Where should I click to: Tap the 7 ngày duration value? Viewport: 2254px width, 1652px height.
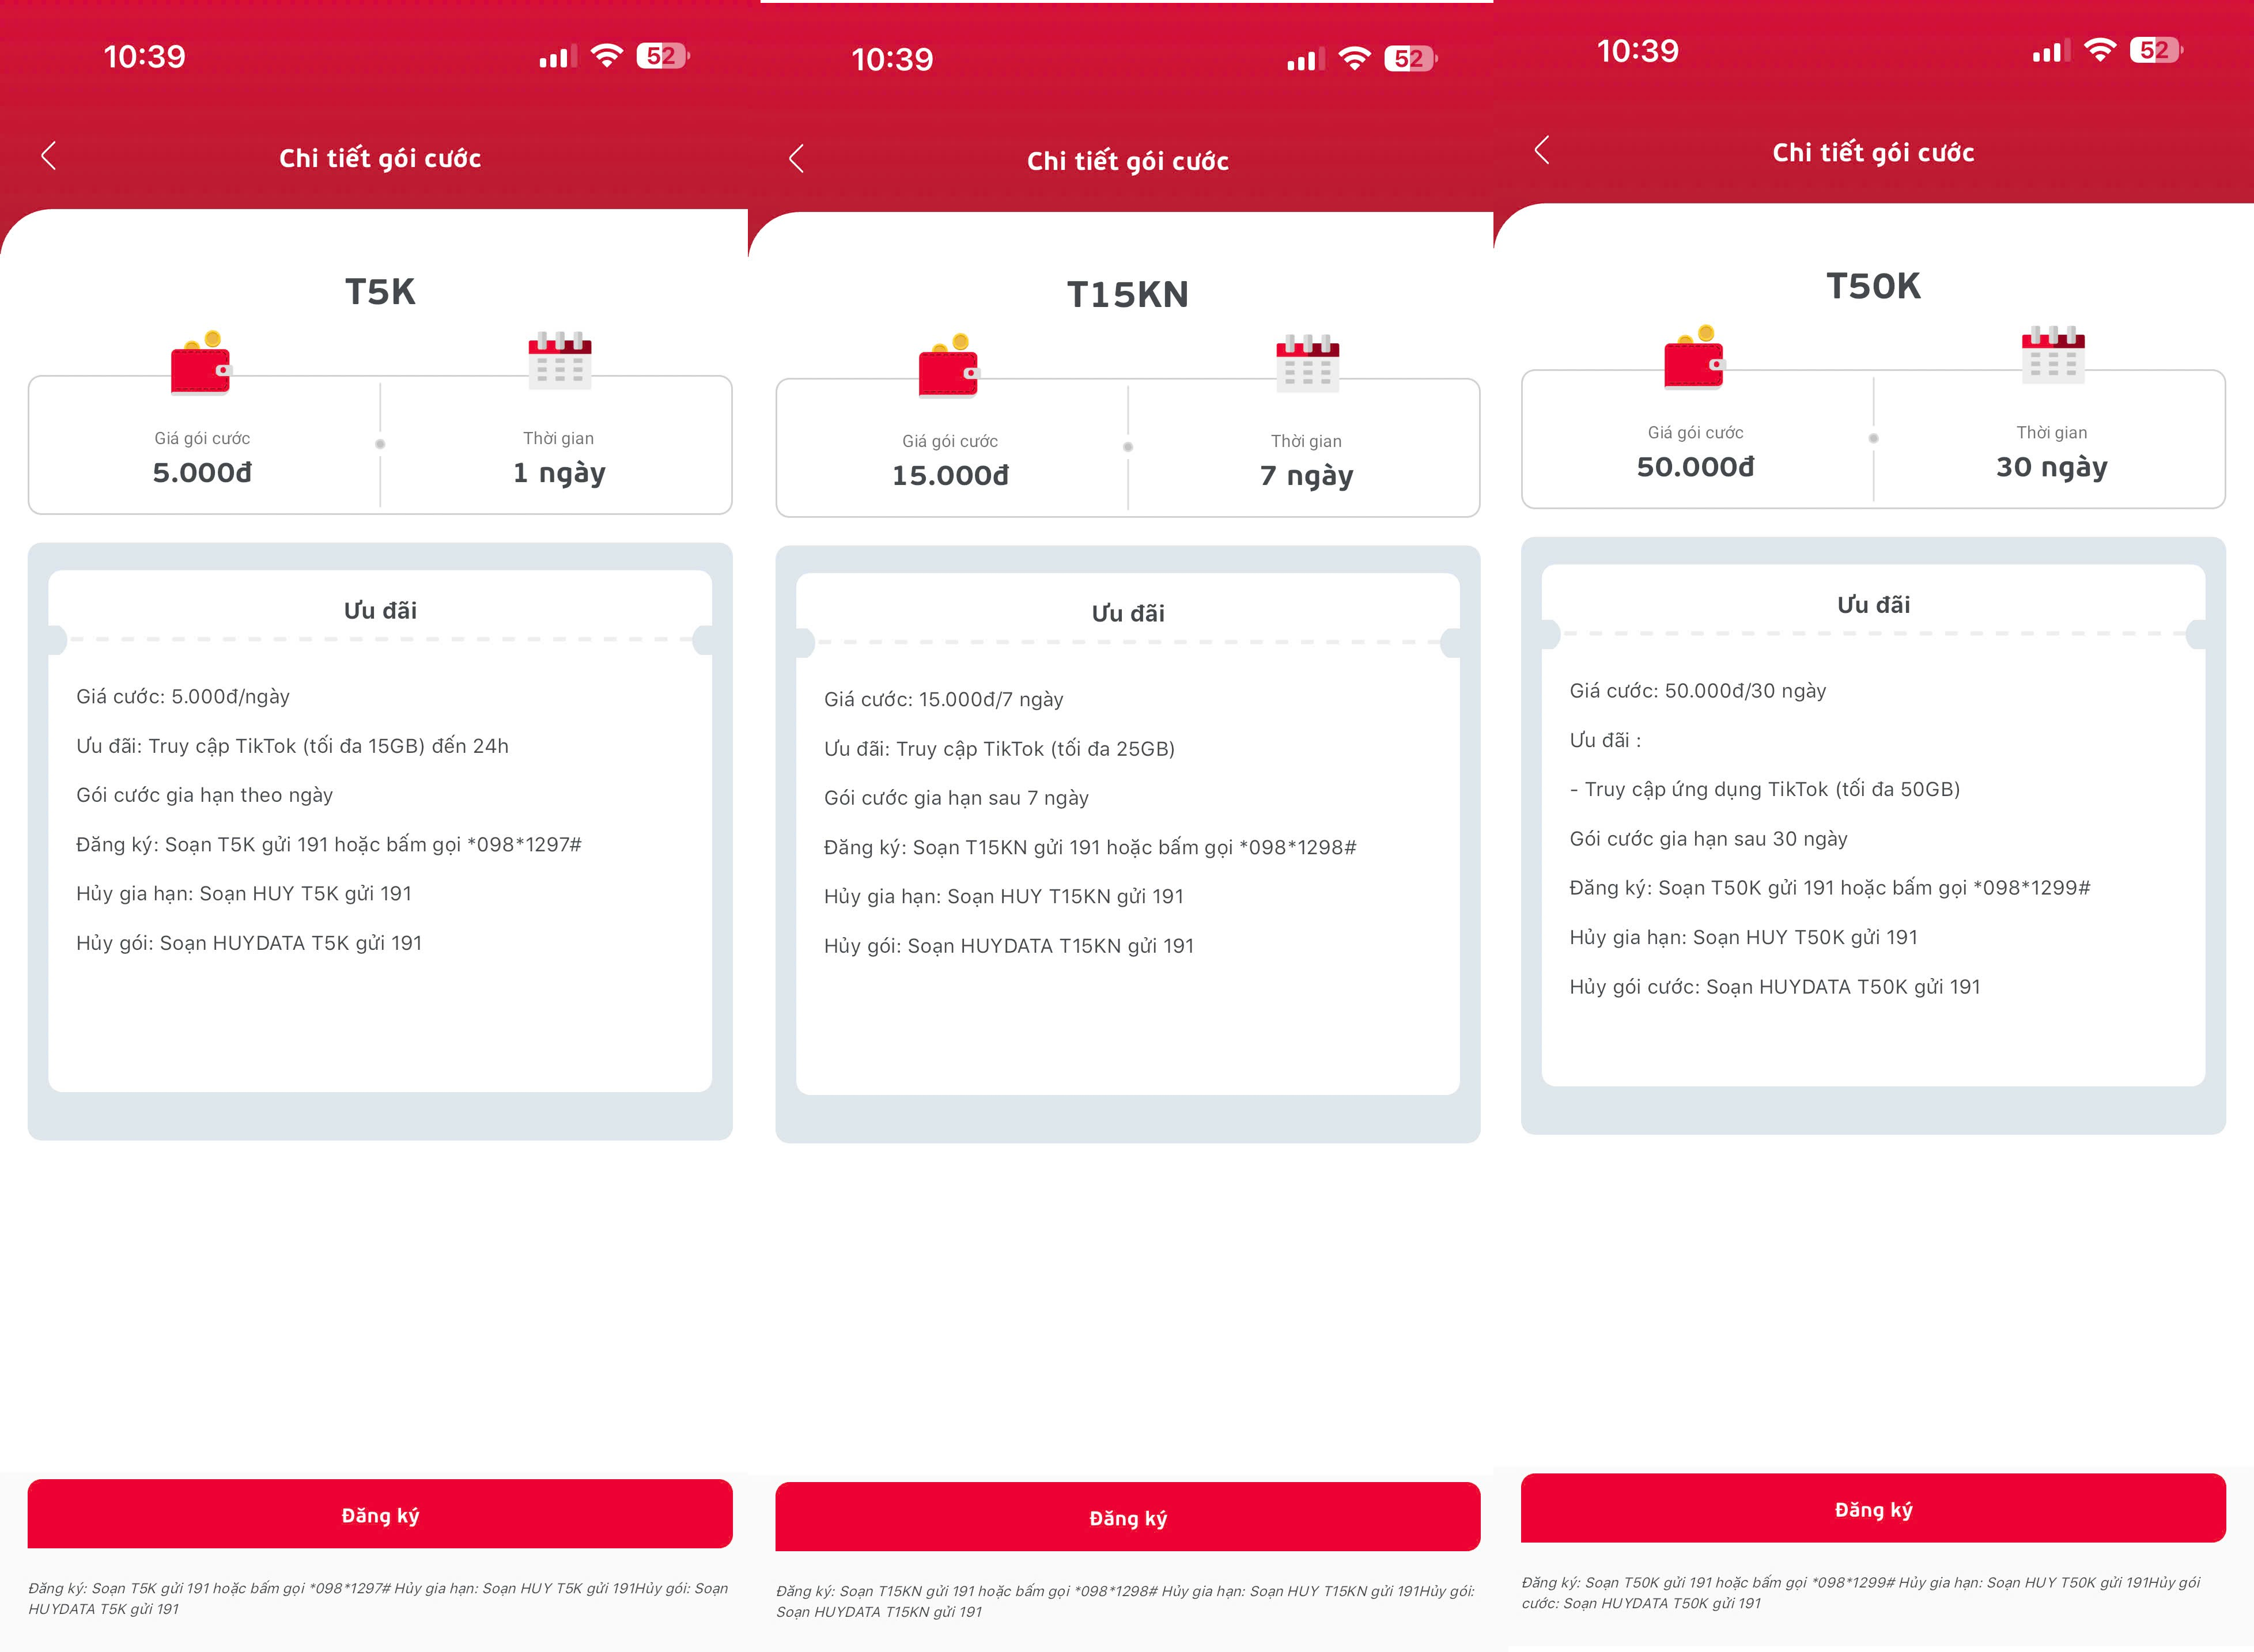[x=1306, y=476]
